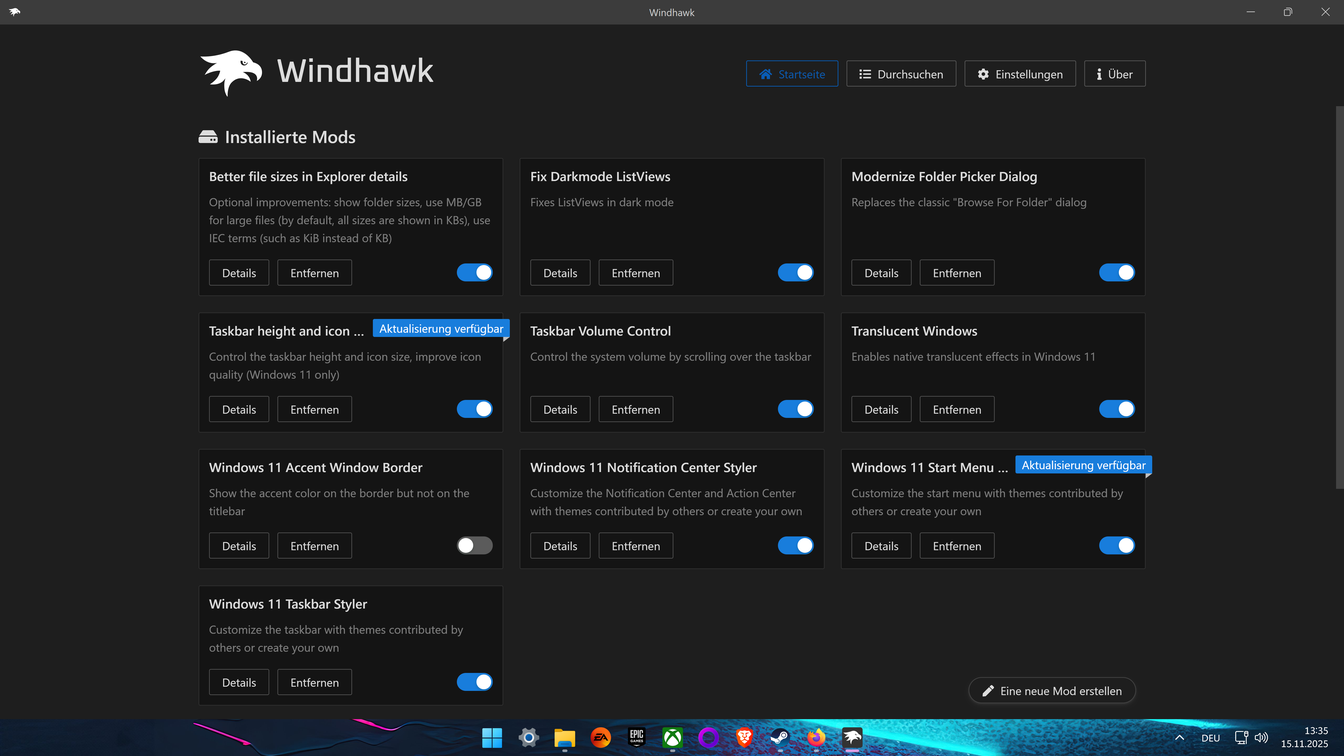This screenshot has width=1344, height=756.
Task: Open Details for Better file sizes mod
Action: point(239,273)
